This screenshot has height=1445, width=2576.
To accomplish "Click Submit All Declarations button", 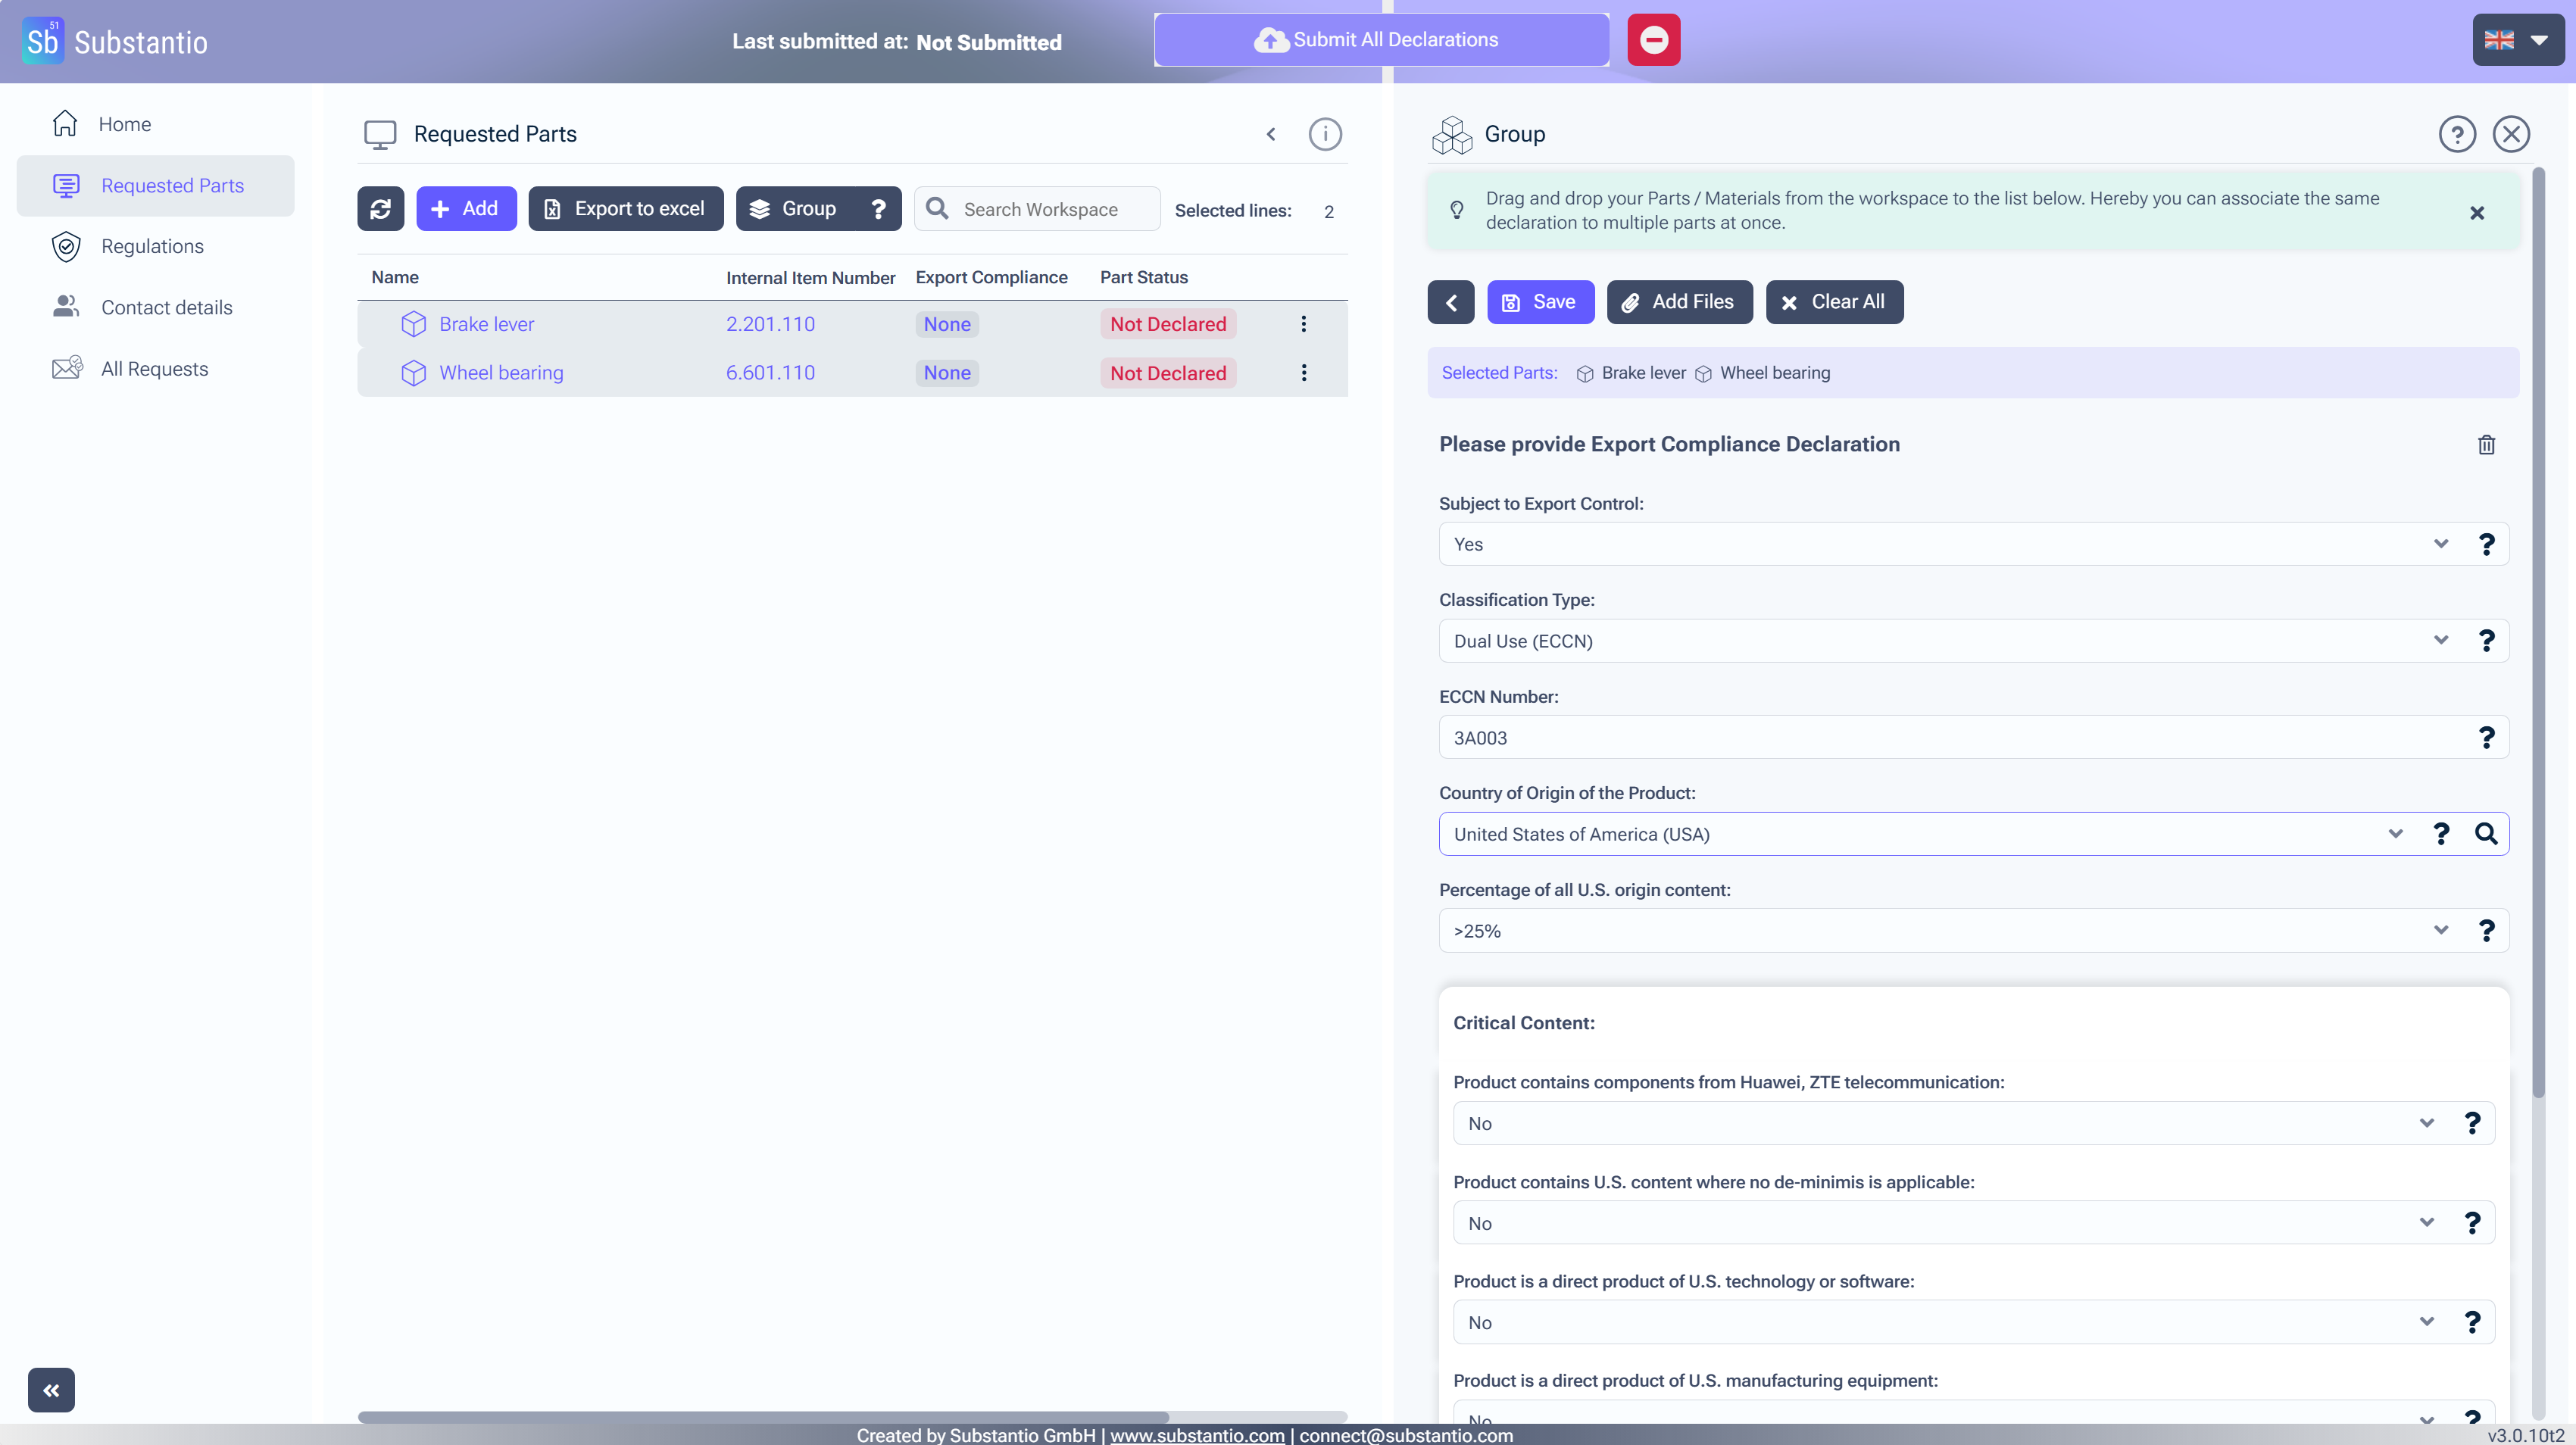I will tap(1381, 40).
